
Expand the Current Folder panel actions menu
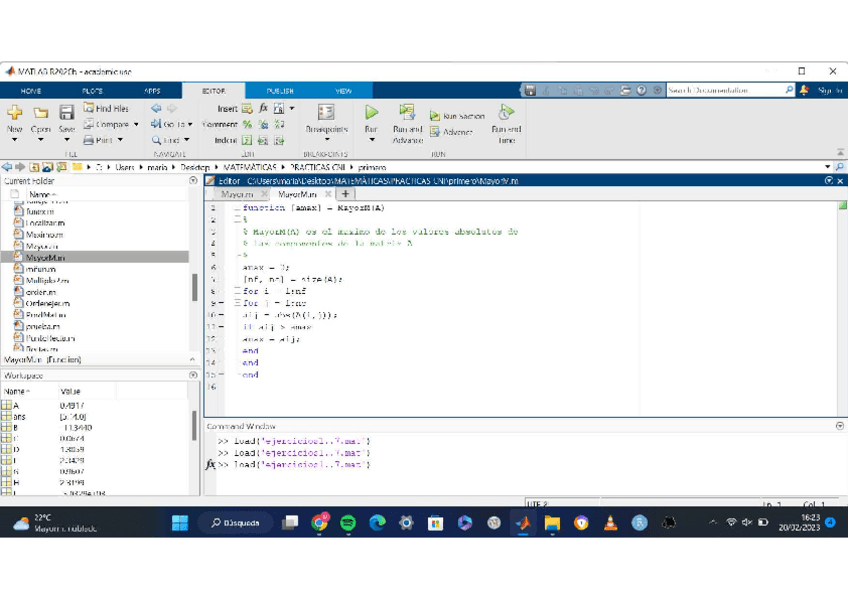click(x=193, y=181)
